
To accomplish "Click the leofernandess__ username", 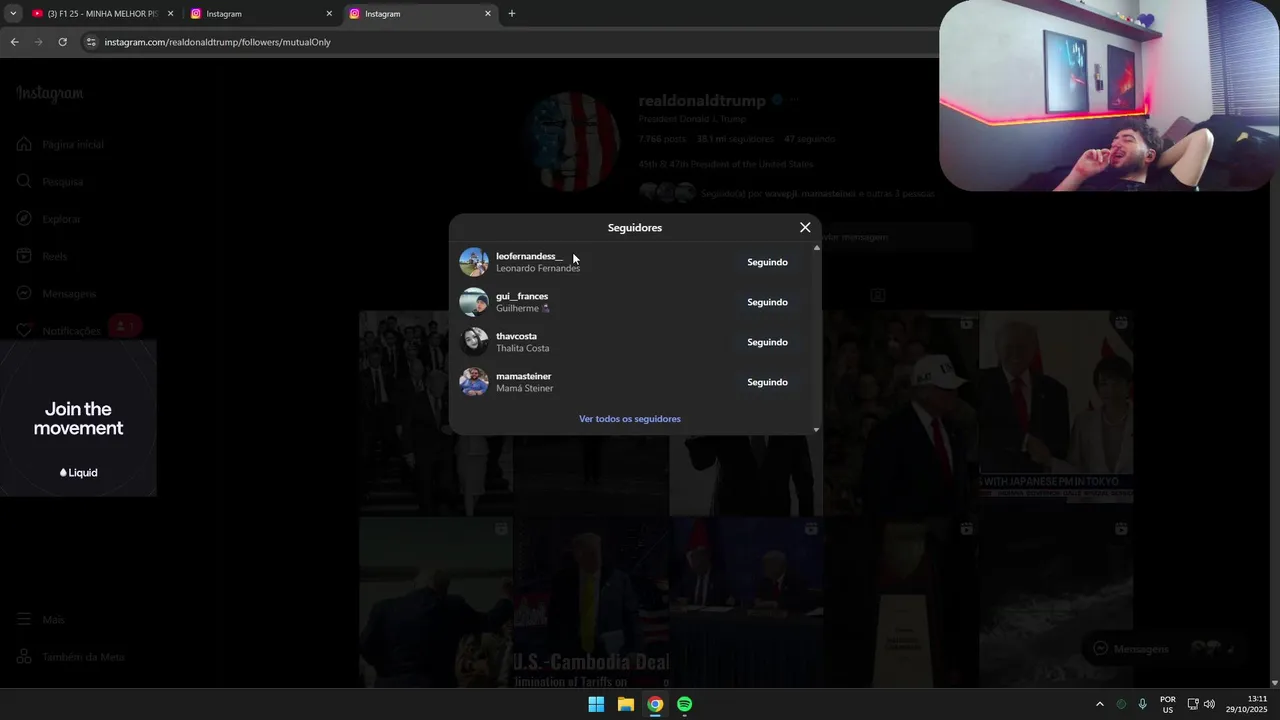I will 529,256.
